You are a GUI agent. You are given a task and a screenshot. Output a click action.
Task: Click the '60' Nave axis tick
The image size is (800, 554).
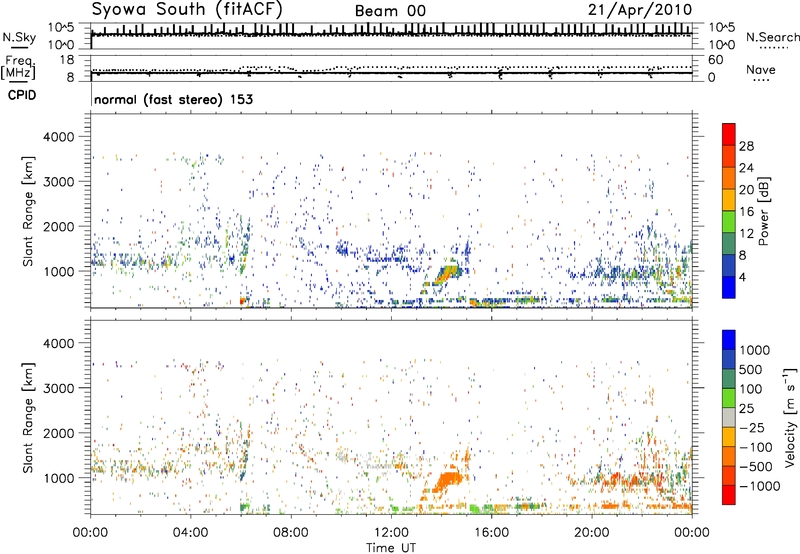click(716, 60)
